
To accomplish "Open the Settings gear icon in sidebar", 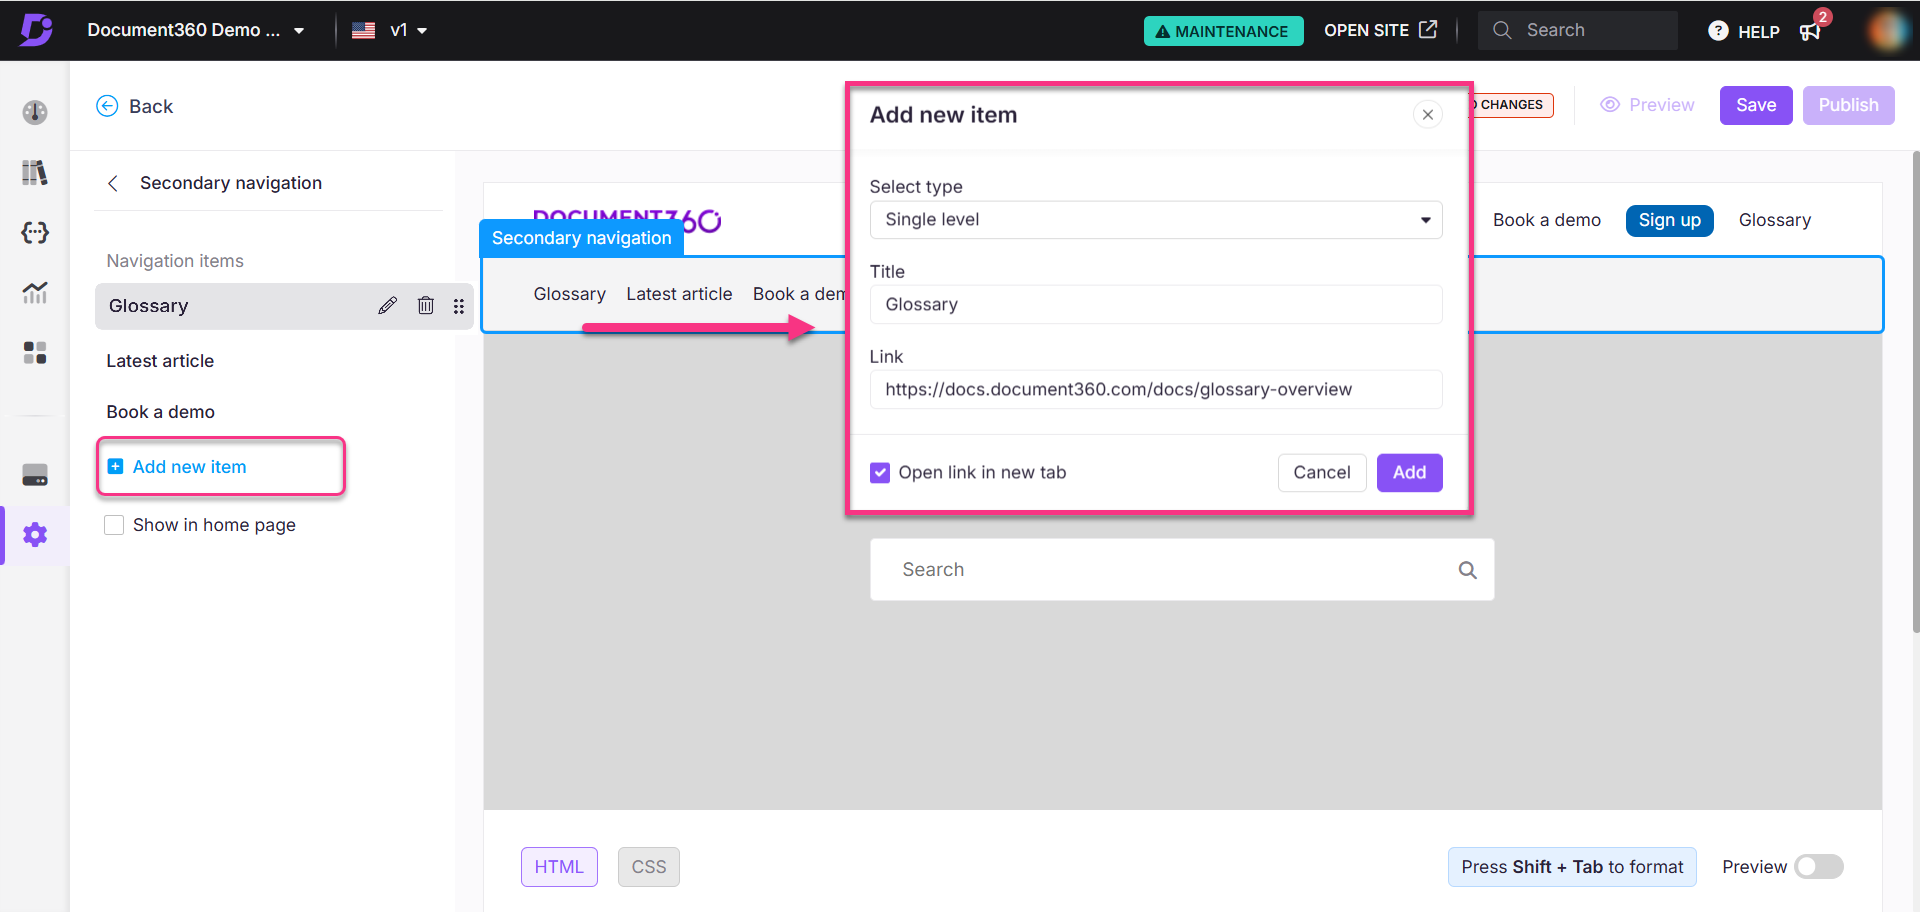I will click(x=35, y=535).
